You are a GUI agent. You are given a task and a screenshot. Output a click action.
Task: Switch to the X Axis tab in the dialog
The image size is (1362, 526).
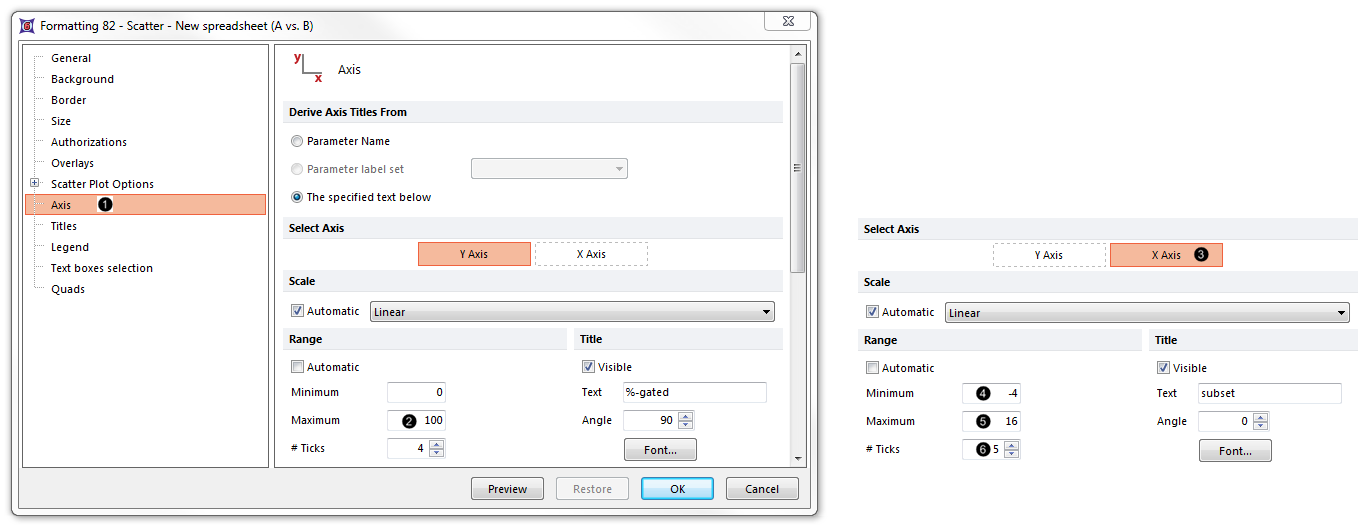(x=591, y=254)
